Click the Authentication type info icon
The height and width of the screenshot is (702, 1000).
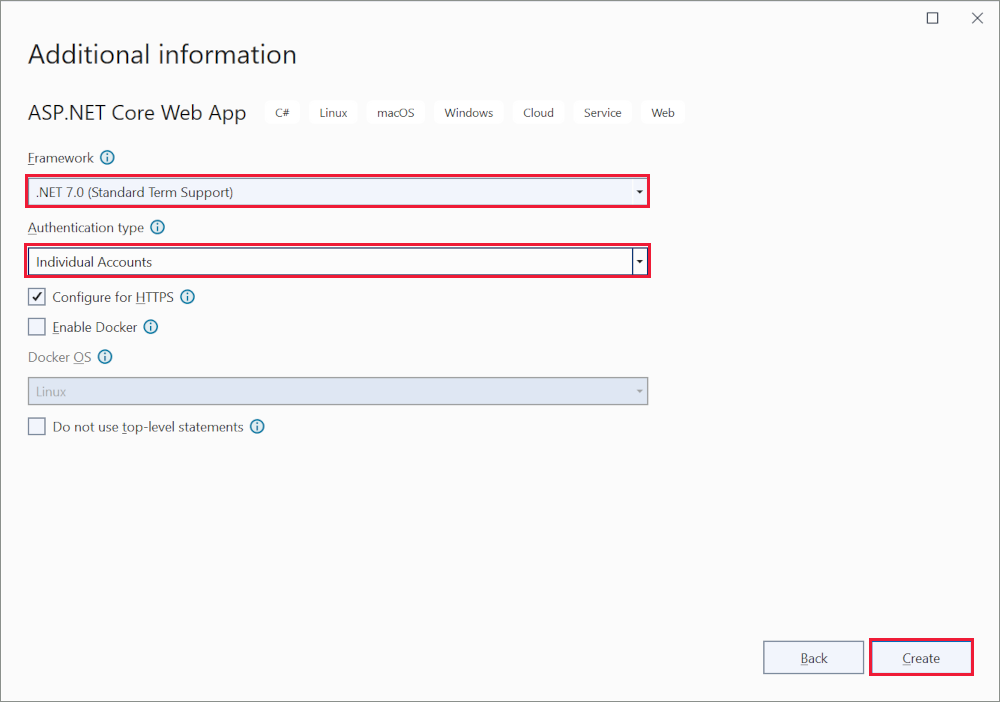pyautogui.click(x=158, y=228)
